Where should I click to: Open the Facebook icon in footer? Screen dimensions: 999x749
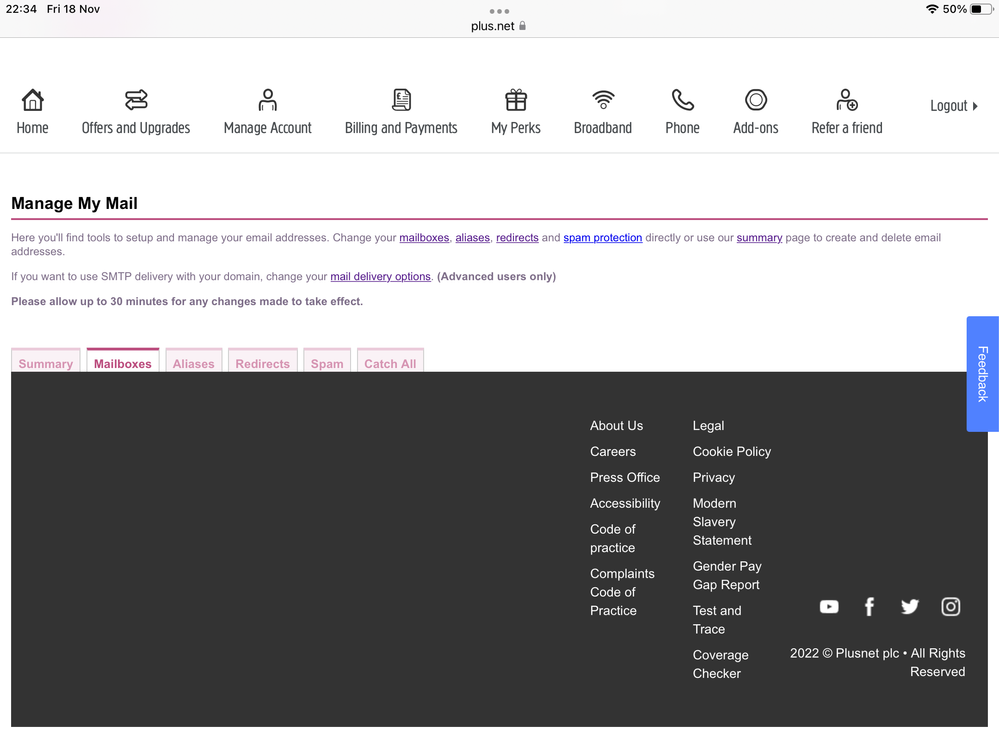coord(869,607)
